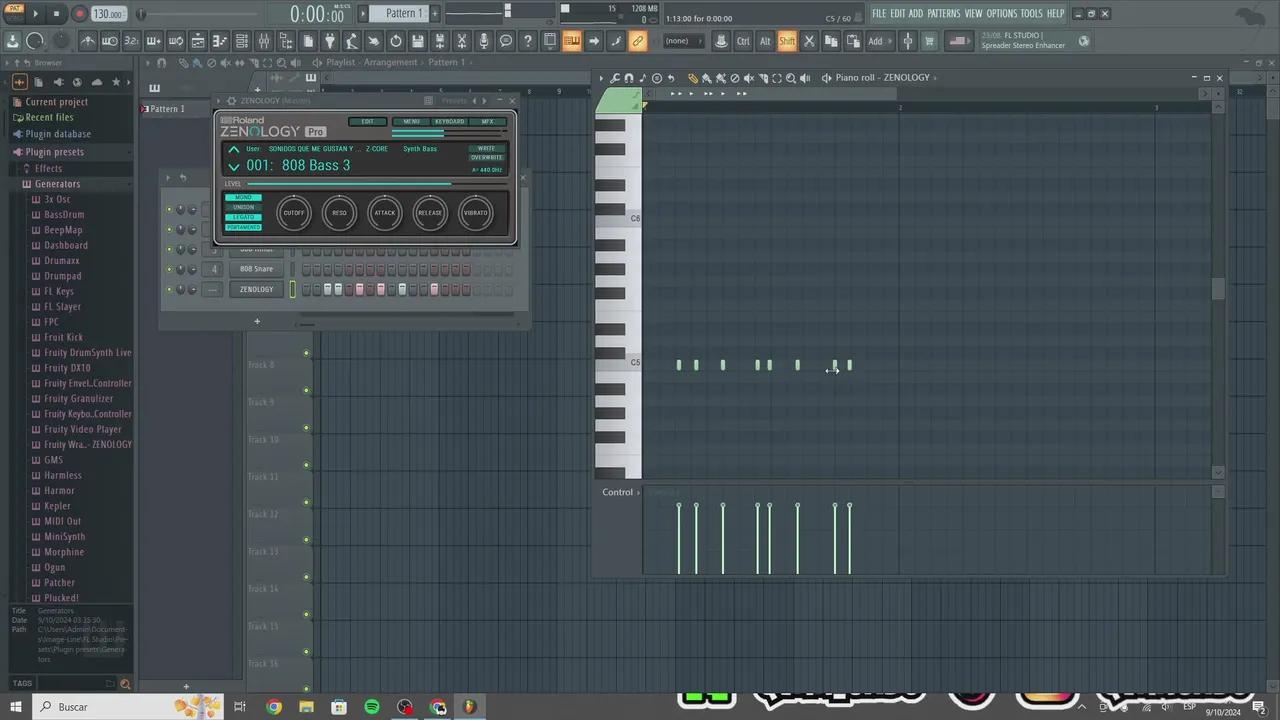The width and height of the screenshot is (1280, 720).
Task: Click the browser search magnifier icon
Action: pos(125,684)
